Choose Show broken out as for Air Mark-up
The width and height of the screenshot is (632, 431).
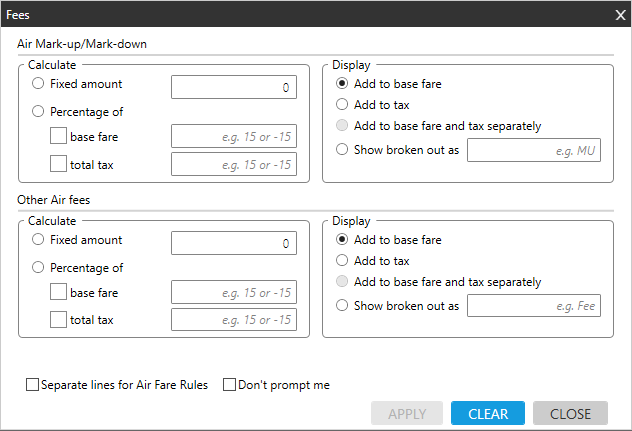pyautogui.click(x=343, y=150)
